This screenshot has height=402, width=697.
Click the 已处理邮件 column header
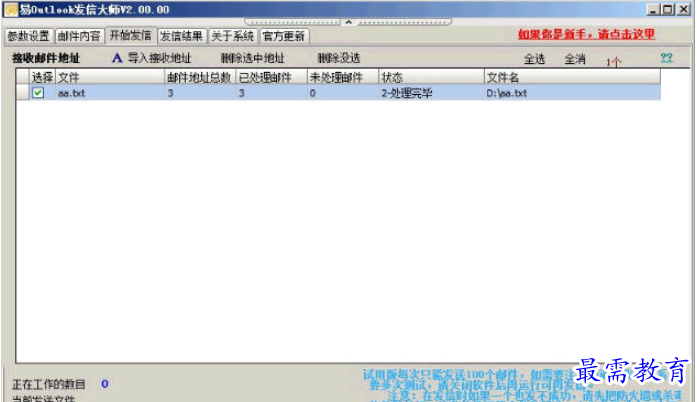(271, 77)
